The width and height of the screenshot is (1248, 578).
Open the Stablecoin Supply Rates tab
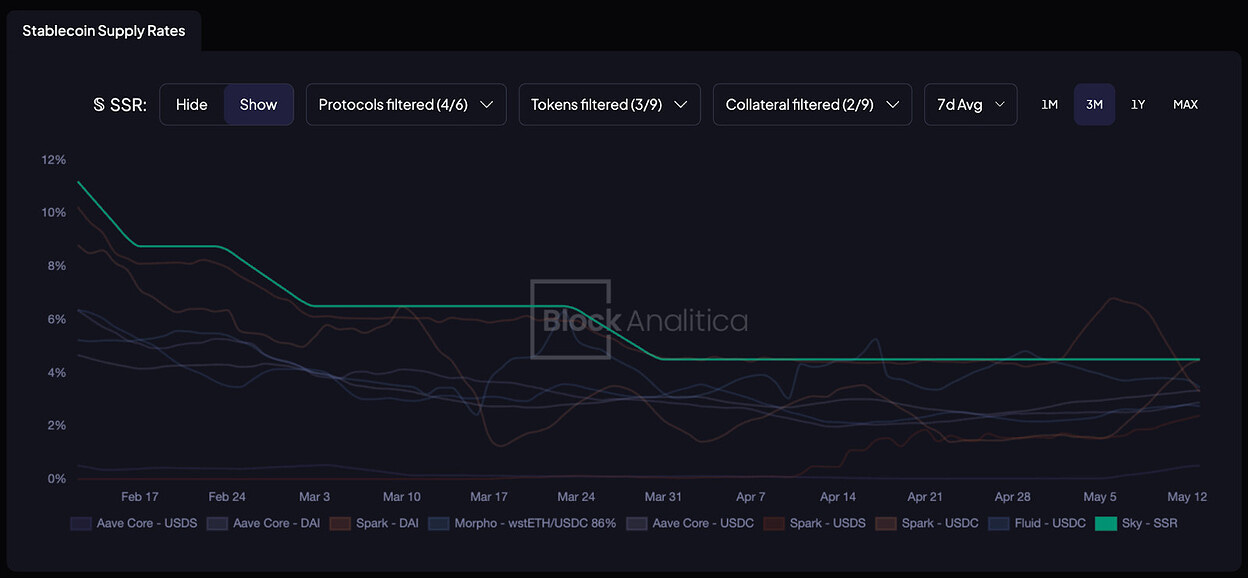[x=104, y=31]
